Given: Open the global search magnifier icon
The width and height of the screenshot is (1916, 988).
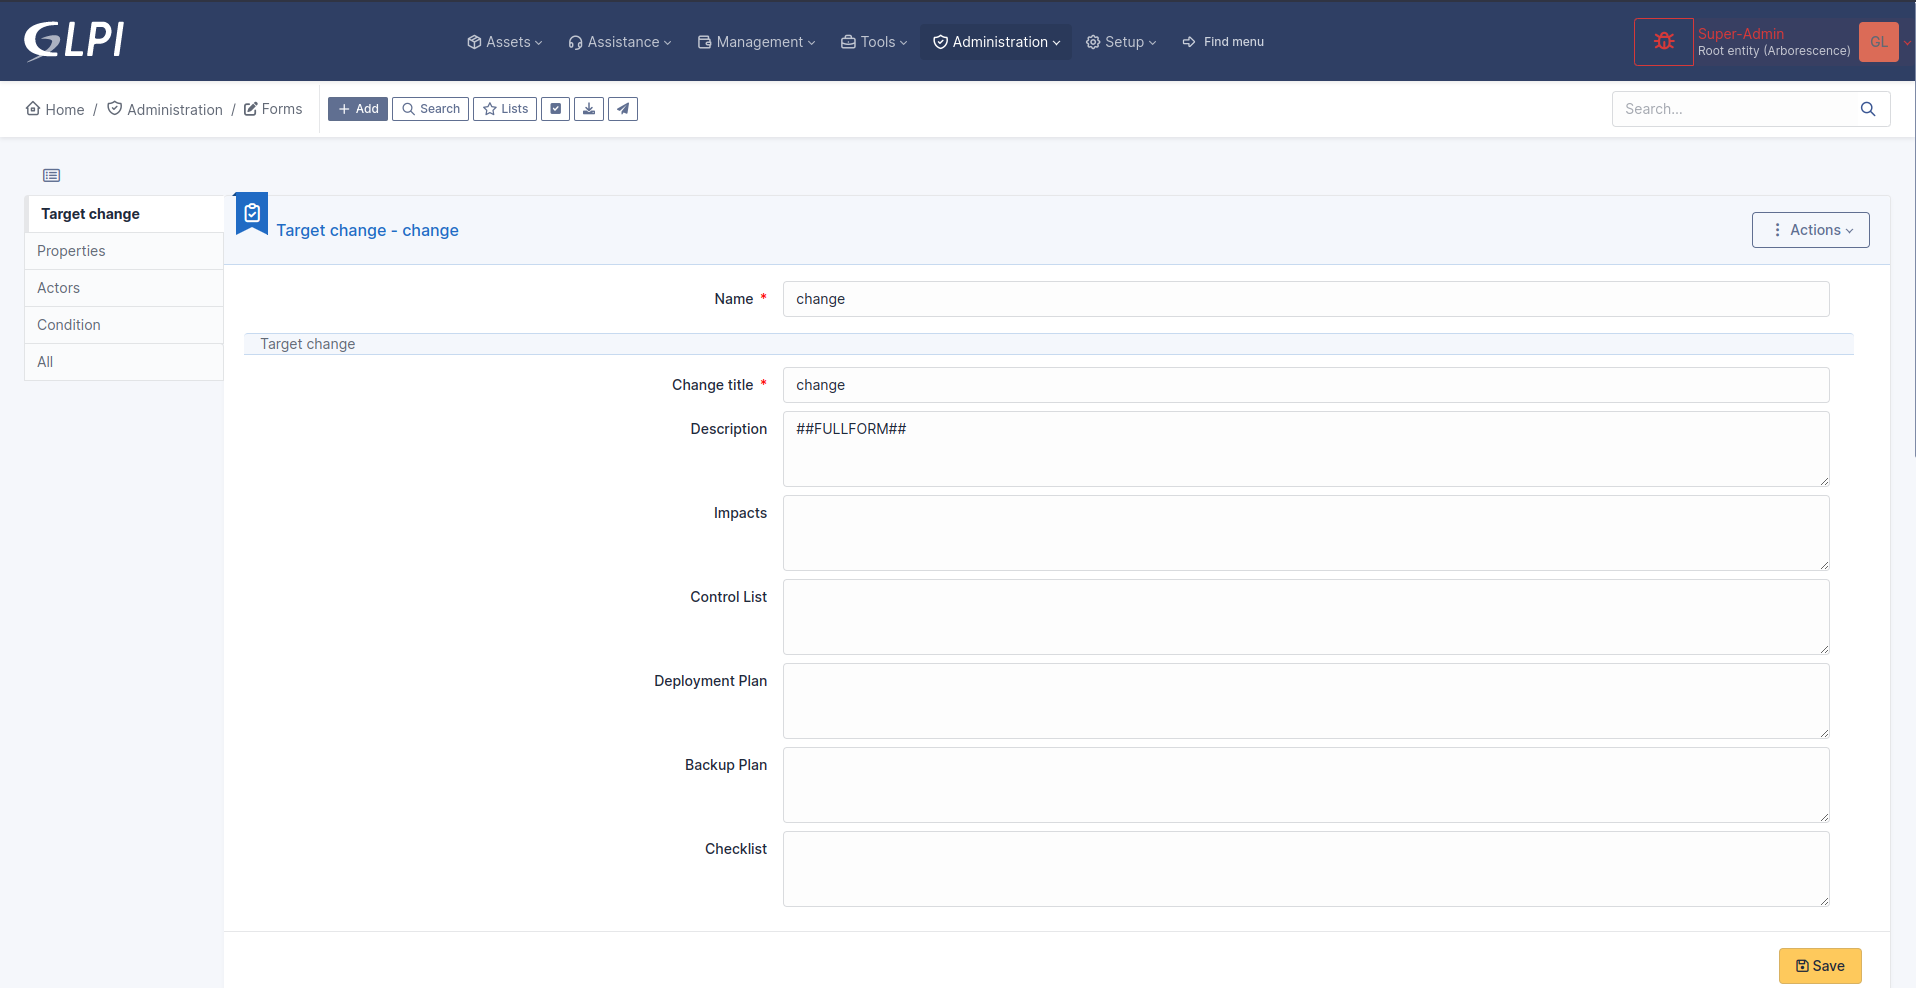Looking at the screenshot, I should click(x=1868, y=109).
